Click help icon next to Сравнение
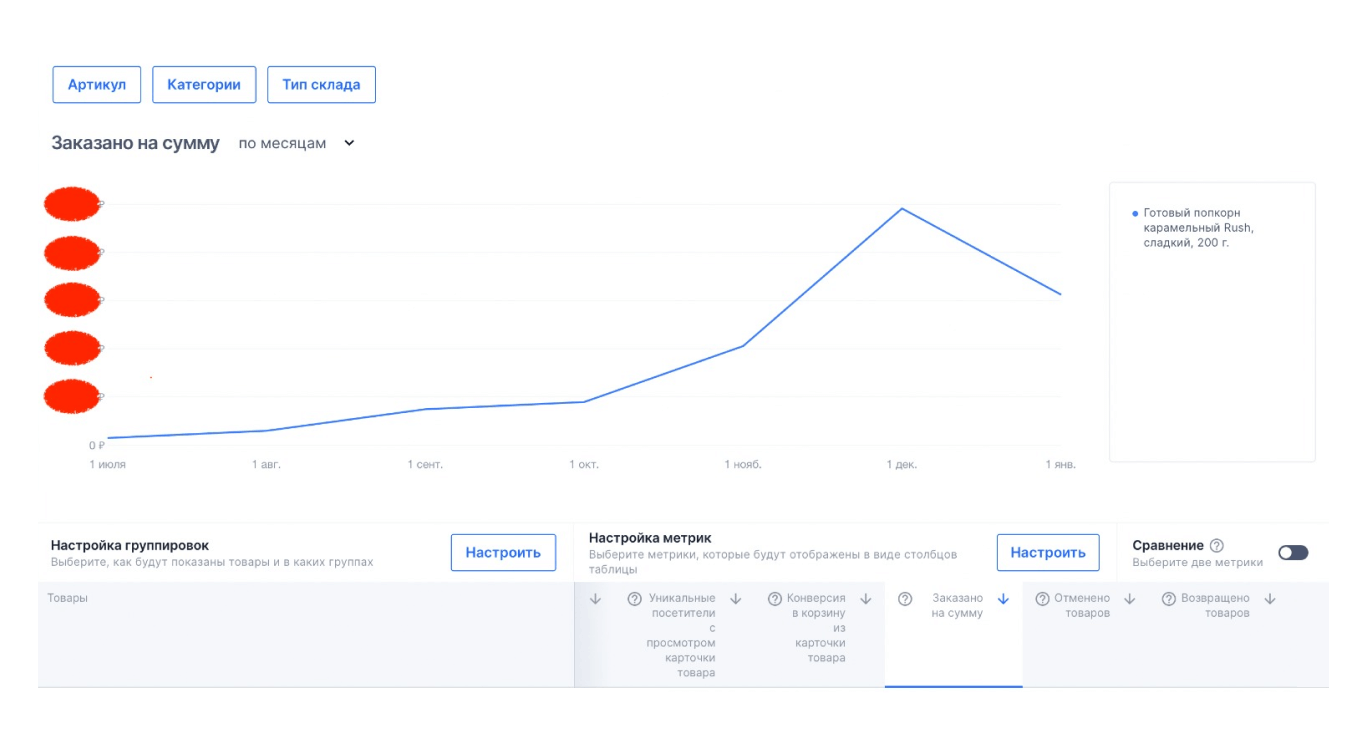This screenshot has height=754, width=1360. click(x=1216, y=546)
